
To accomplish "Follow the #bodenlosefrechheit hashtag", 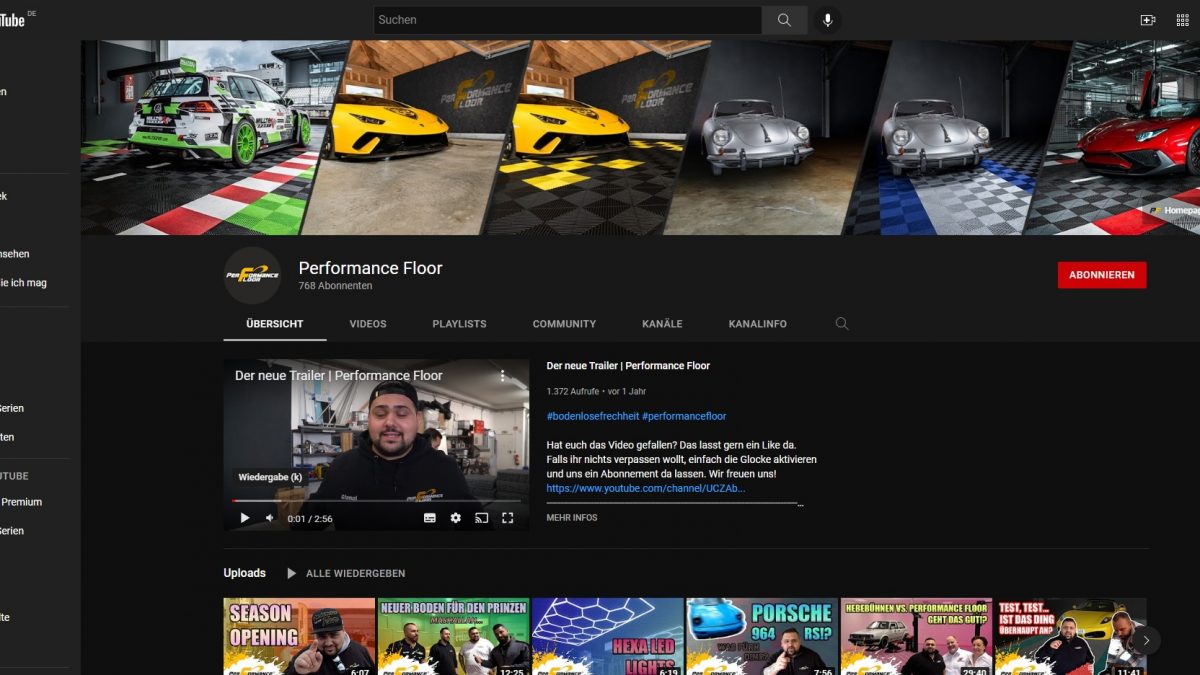I will (592, 416).
